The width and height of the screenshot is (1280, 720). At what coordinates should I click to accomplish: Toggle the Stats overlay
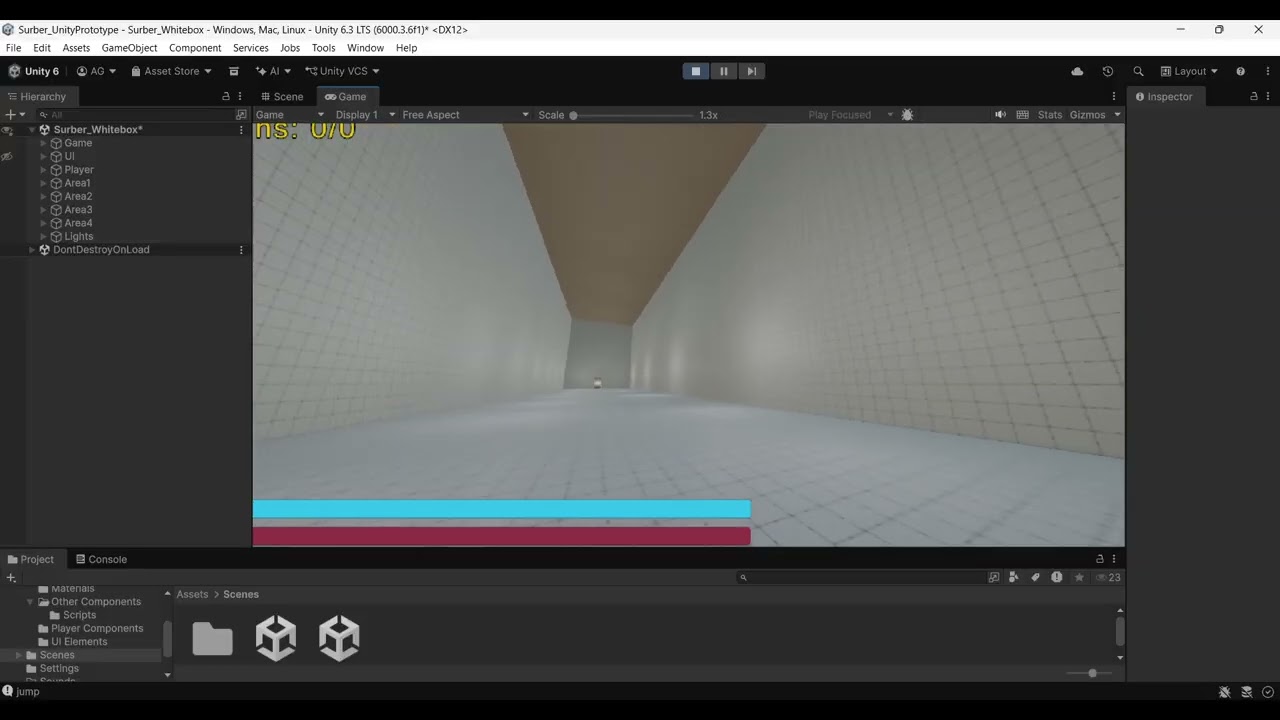(x=1050, y=115)
